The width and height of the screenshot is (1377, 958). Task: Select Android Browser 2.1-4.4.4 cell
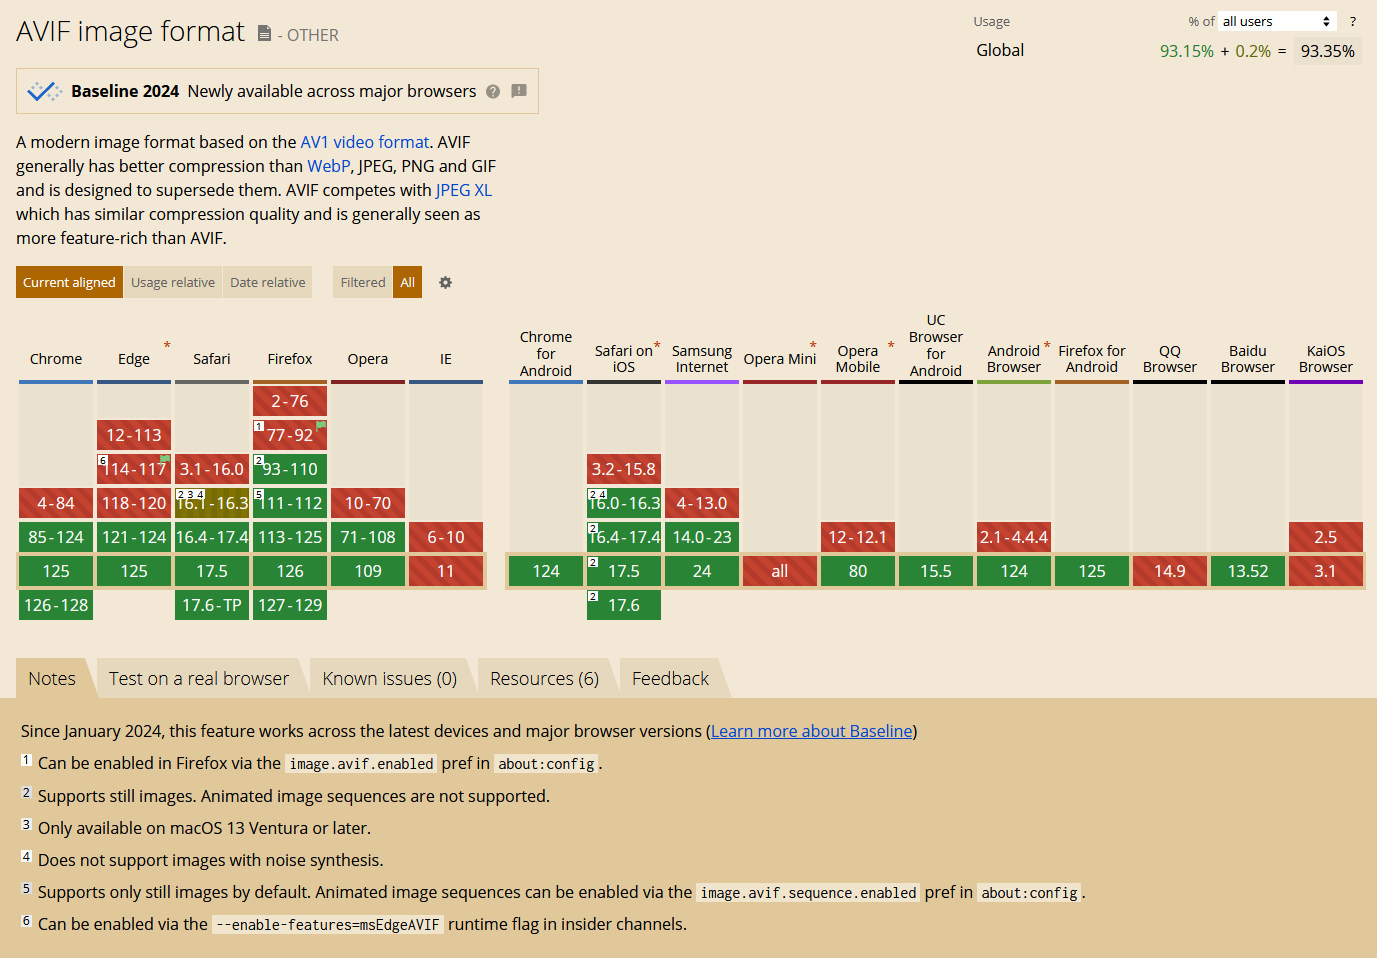[1014, 537]
